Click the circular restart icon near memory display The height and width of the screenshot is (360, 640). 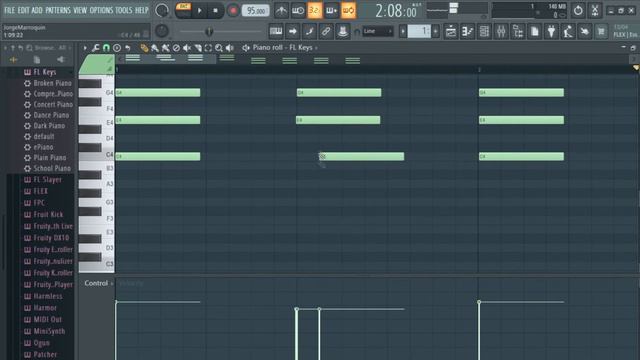pos(578,11)
